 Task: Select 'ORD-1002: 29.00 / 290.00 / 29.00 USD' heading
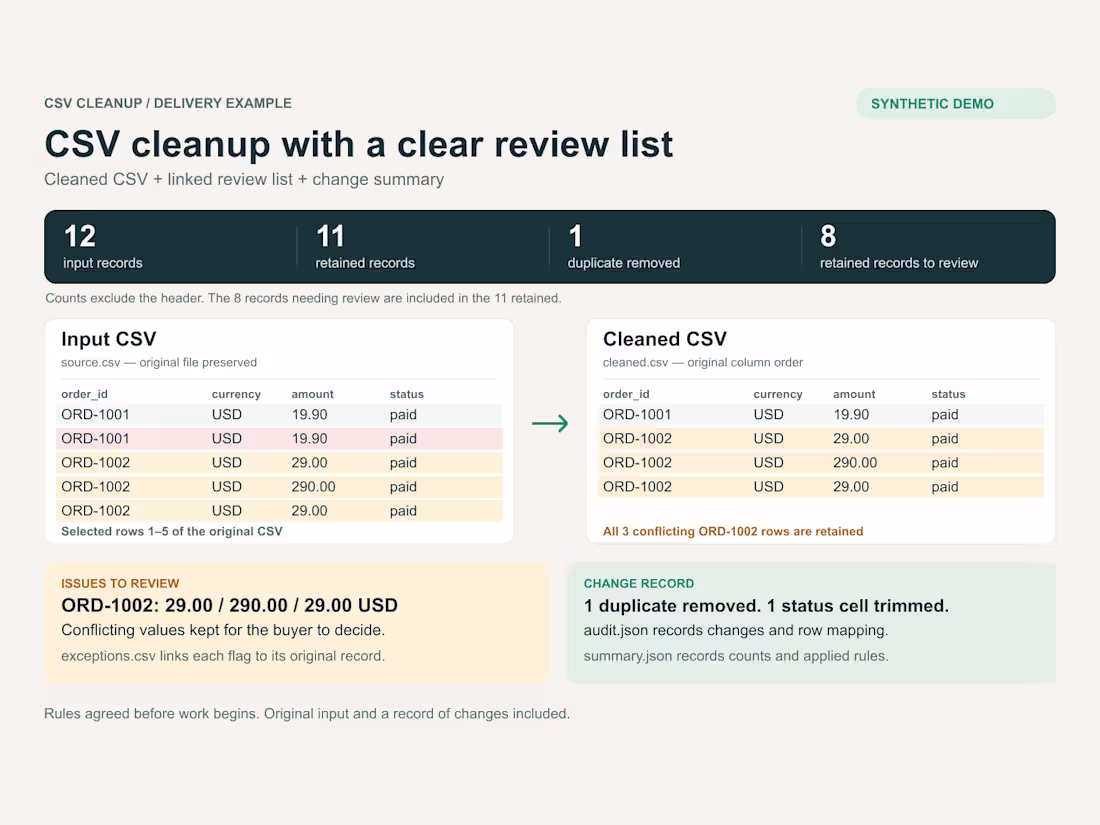229,605
